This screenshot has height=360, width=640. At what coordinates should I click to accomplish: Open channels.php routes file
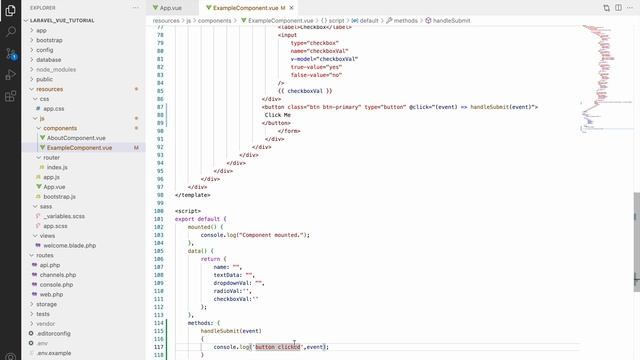tap(58, 275)
